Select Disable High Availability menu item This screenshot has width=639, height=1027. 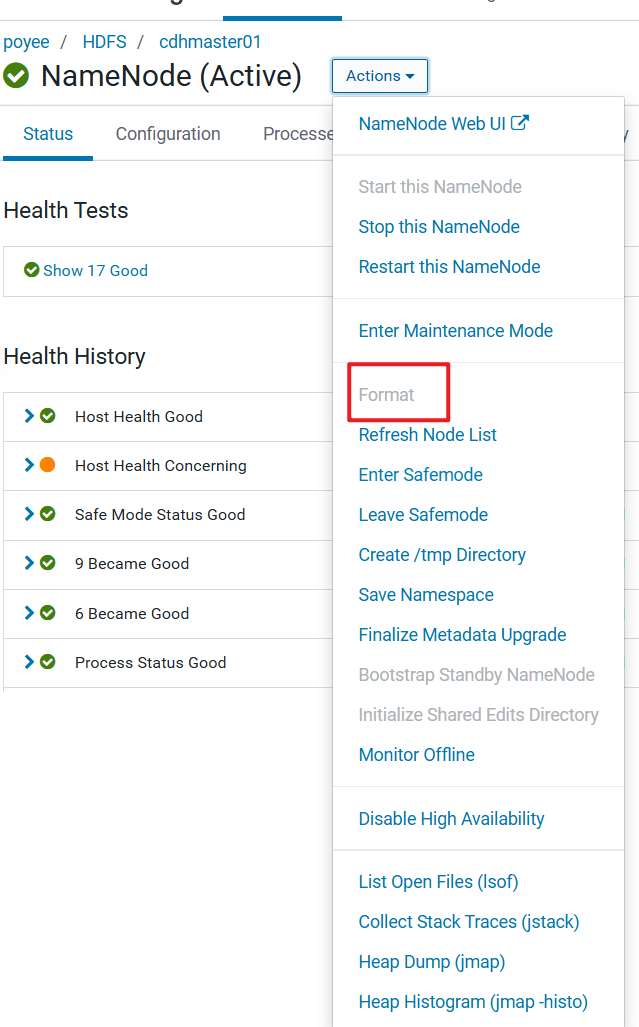pyautogui.click(x=451, y=819)
